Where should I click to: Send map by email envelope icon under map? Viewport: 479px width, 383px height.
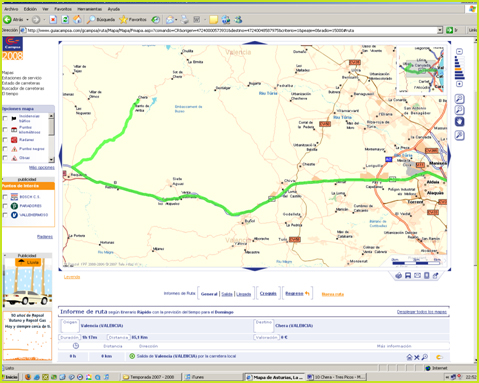(x=417, y=276)
